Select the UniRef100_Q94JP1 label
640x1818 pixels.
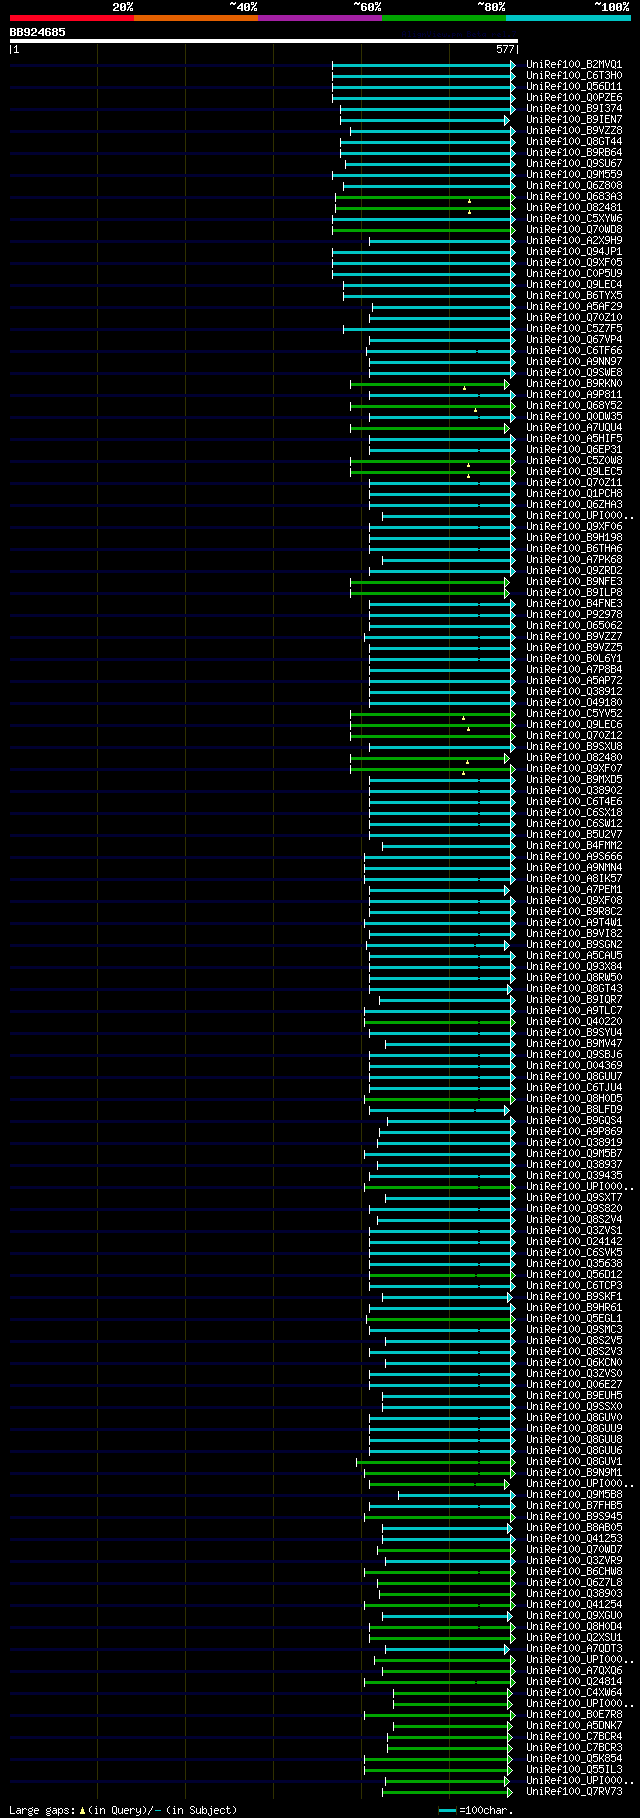[574, 251]
